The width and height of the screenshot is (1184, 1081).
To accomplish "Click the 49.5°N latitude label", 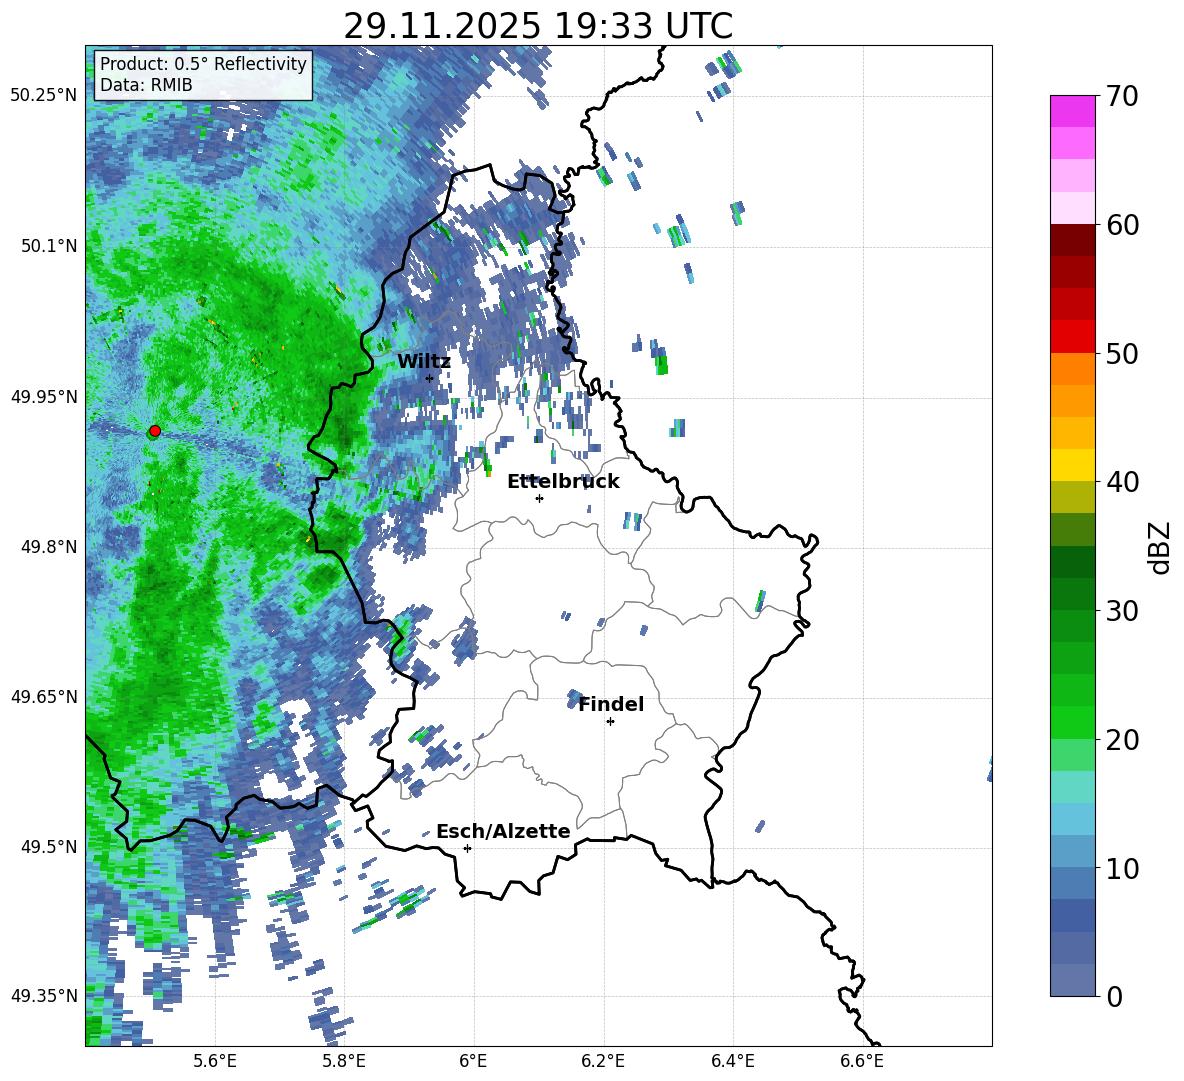I will click(49, 847).
